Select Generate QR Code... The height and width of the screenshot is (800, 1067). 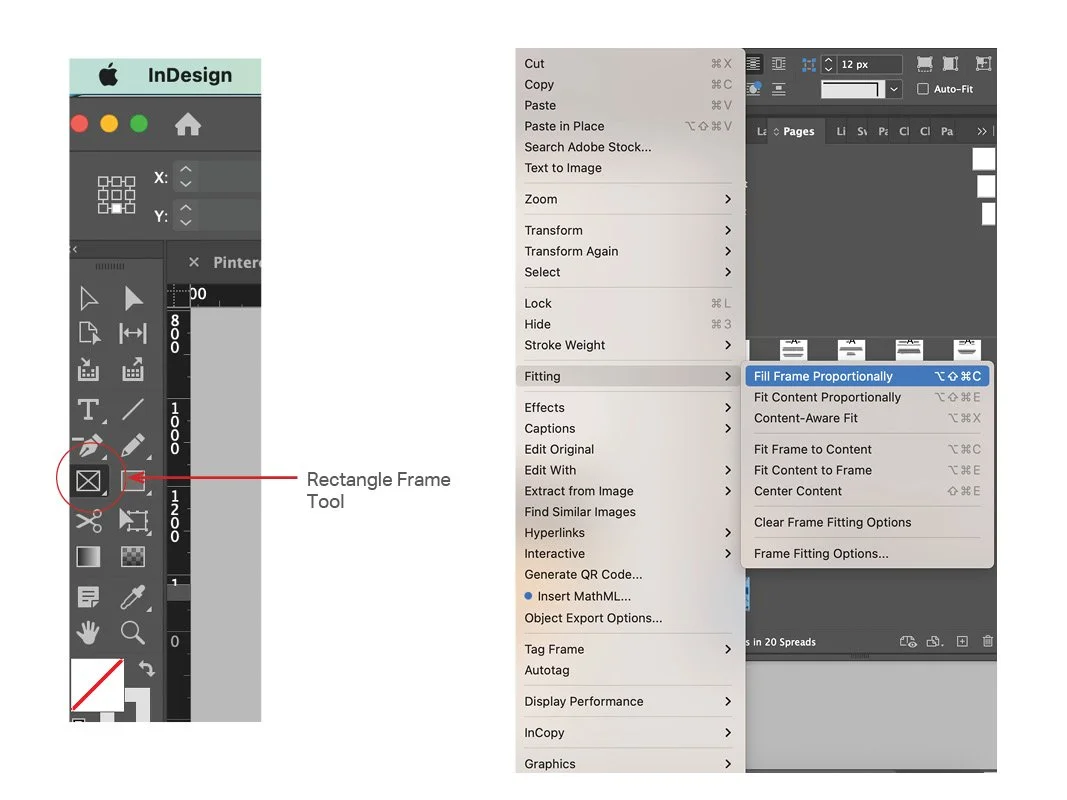click(x=627, y=575)
